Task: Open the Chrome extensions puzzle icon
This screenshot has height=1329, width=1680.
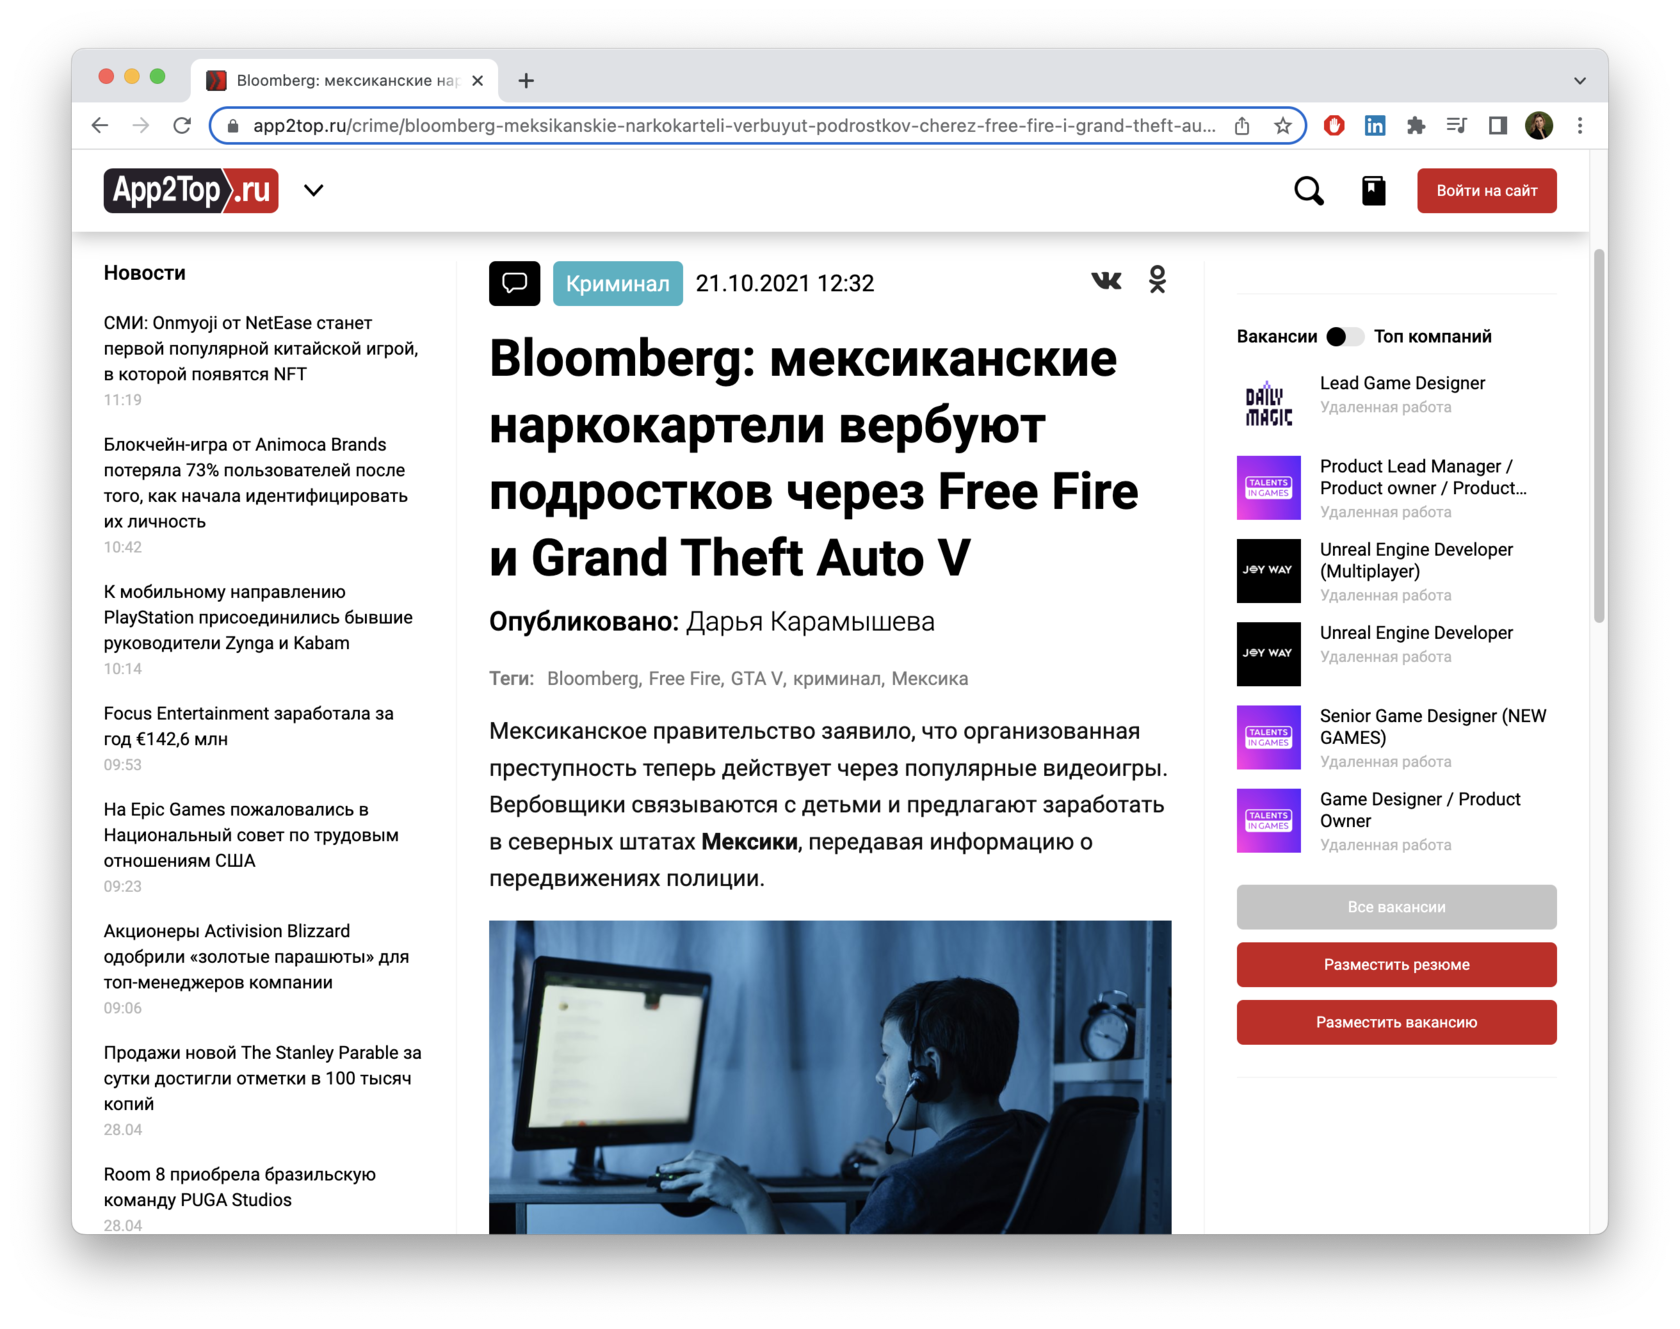Action: [x=1416, y=126]
